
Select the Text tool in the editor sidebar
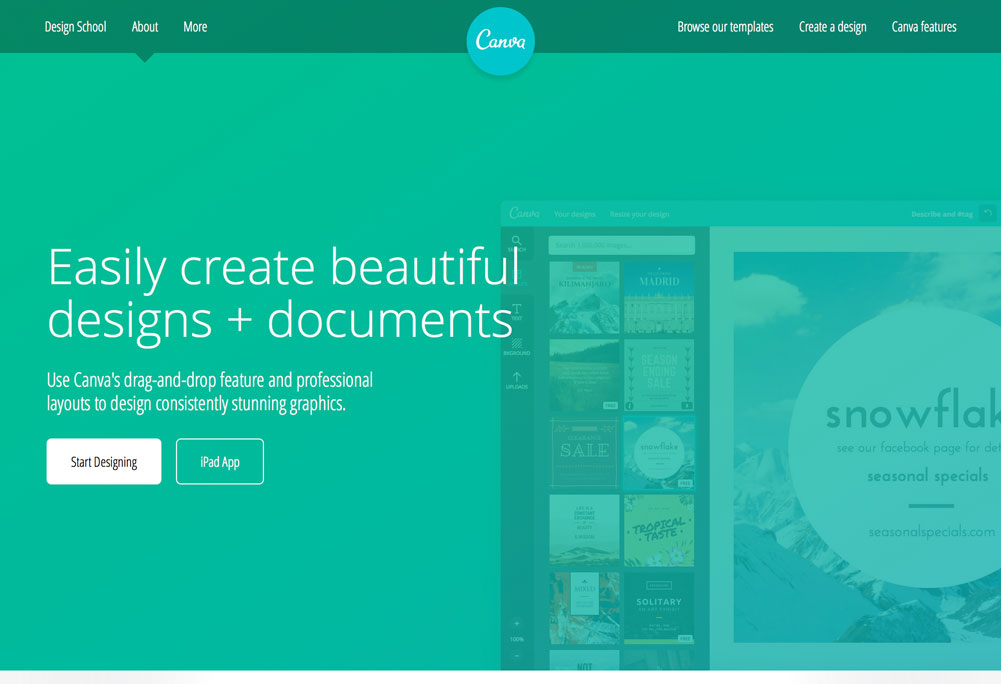point(516,312)
